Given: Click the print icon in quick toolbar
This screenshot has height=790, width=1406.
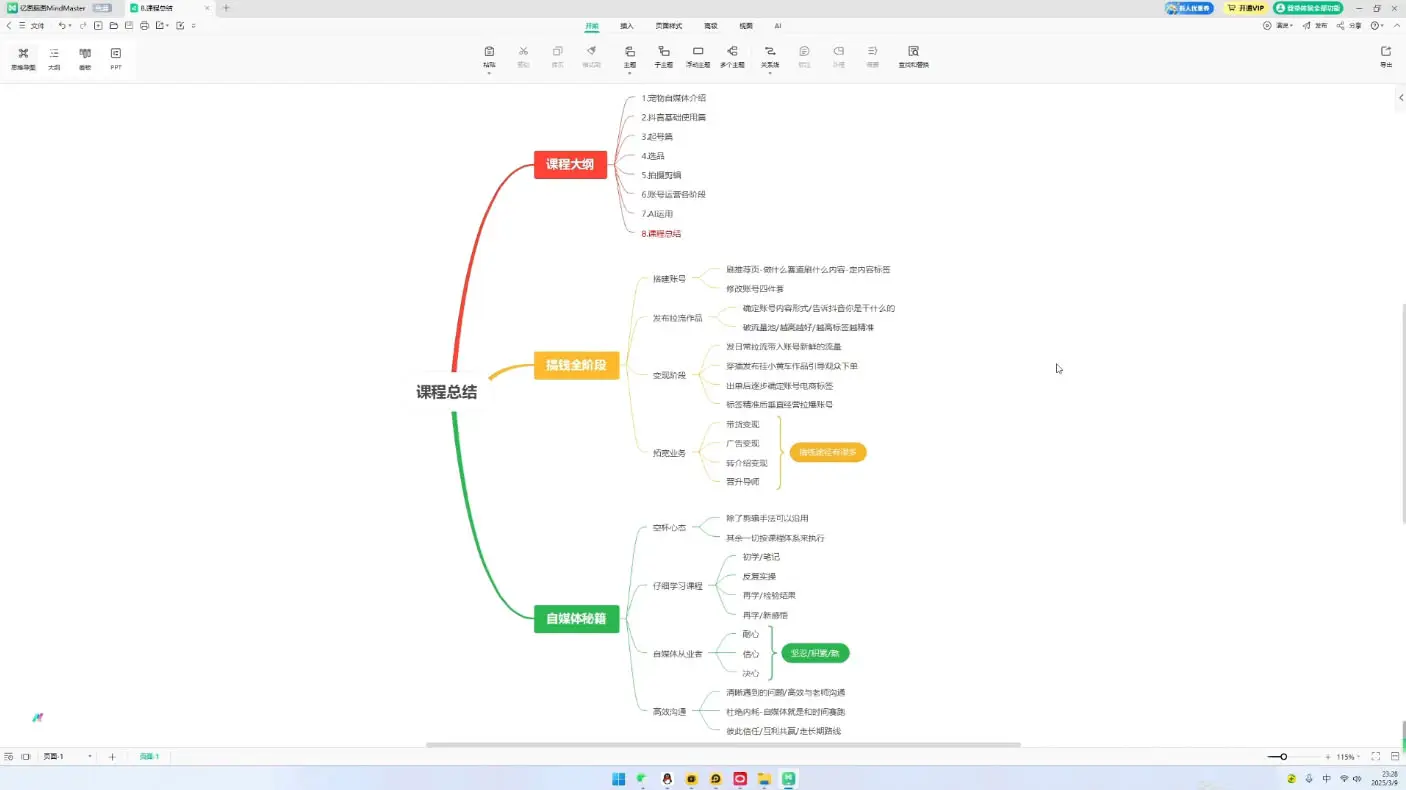Looking at the screenshot, I should (145, 25).
